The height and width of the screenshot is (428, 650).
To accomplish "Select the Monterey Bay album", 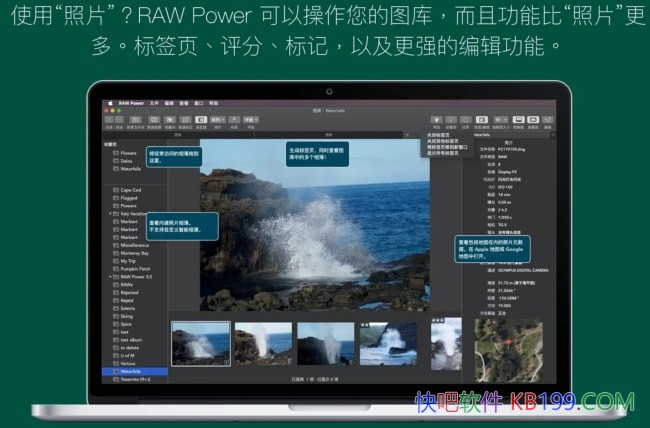I will 132,254.
